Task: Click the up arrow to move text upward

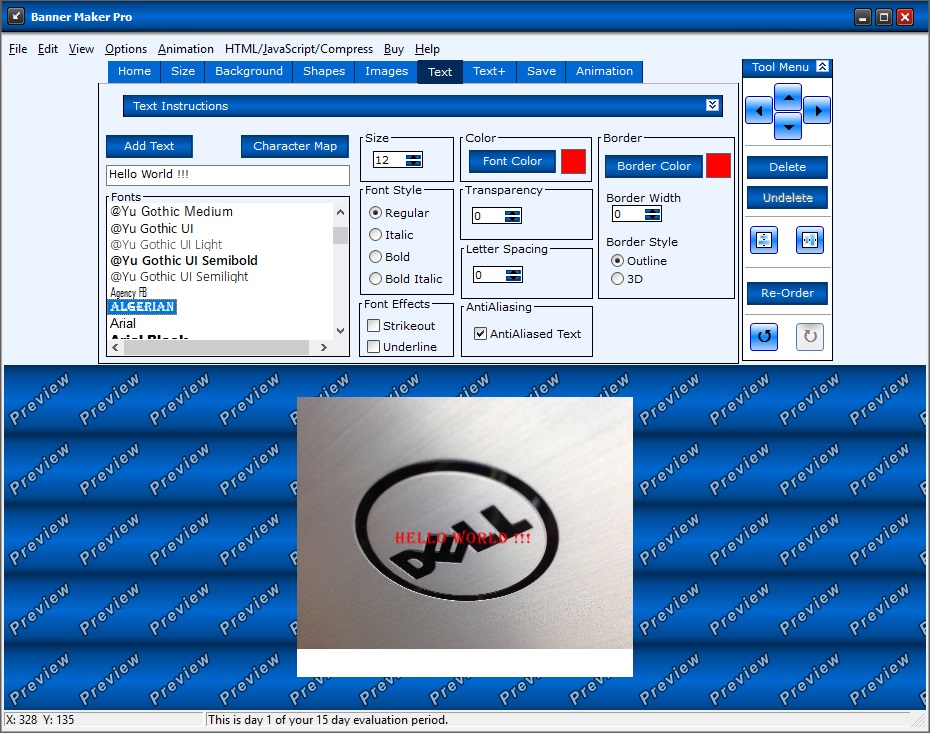Action: (x=789, y=97)
